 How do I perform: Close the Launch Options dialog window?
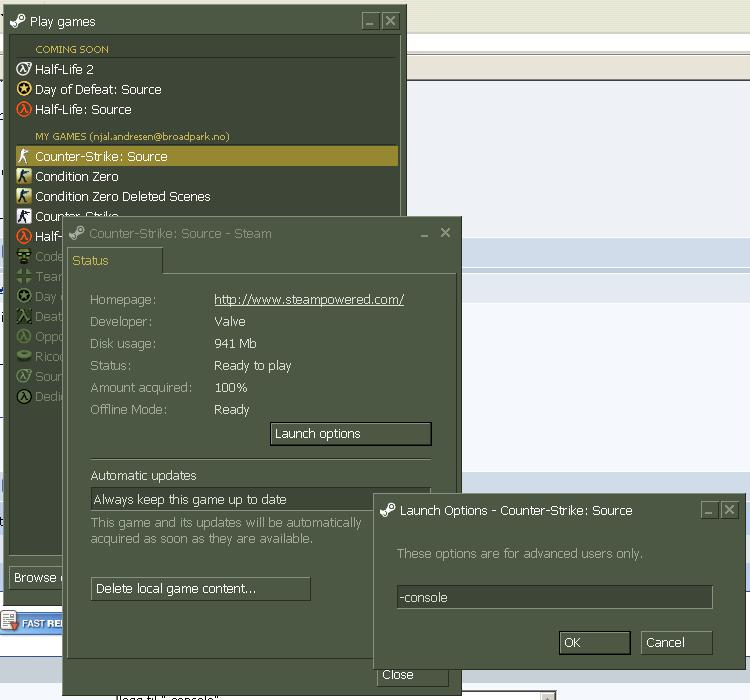click(x=729, y=510)
